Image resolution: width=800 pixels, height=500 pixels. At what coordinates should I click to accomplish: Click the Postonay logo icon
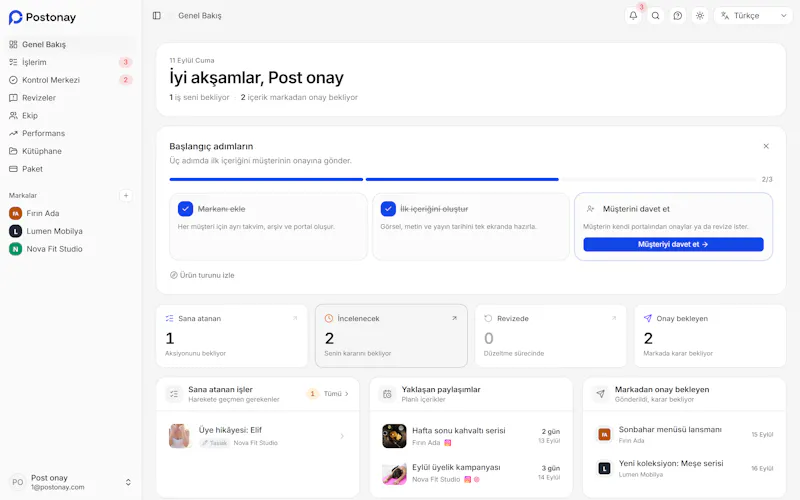coord(15,17)
